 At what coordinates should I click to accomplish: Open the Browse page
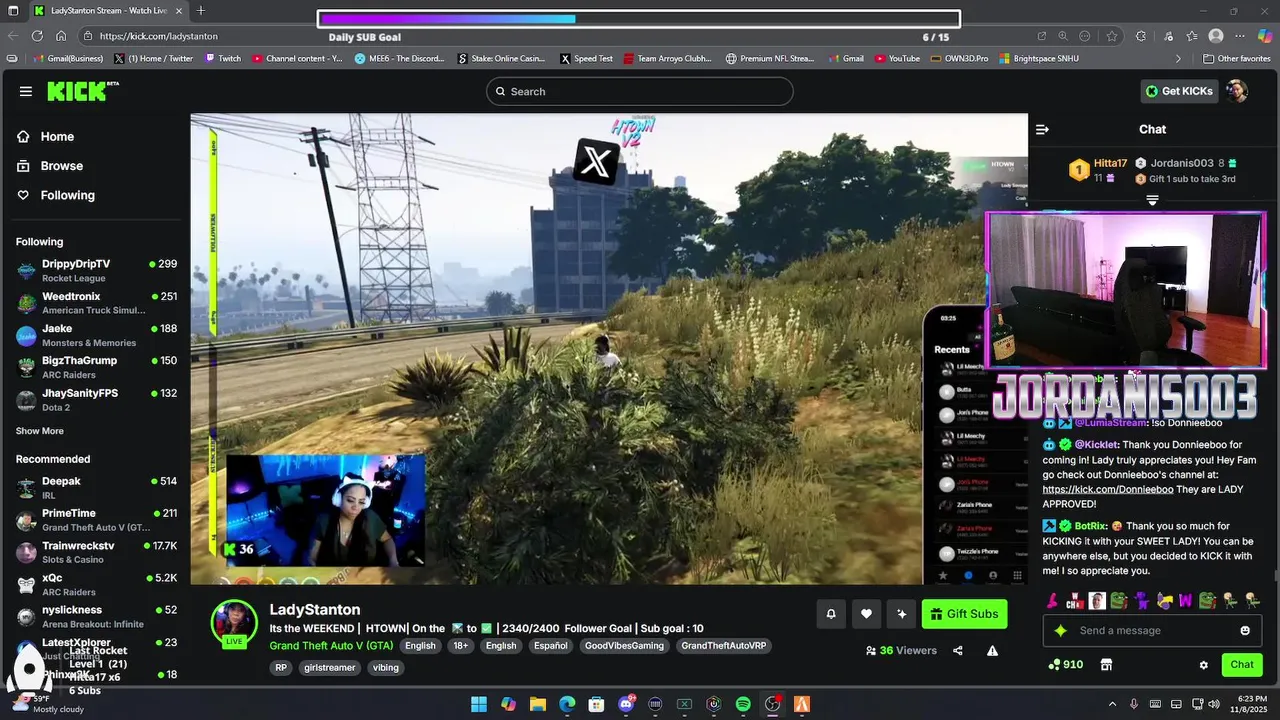[50, 166]
